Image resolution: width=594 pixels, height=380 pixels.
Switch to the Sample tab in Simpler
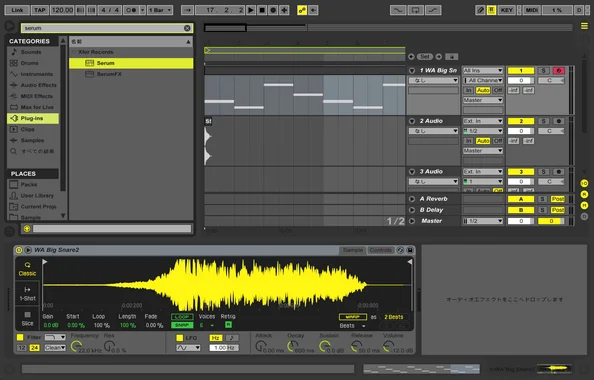353,250
